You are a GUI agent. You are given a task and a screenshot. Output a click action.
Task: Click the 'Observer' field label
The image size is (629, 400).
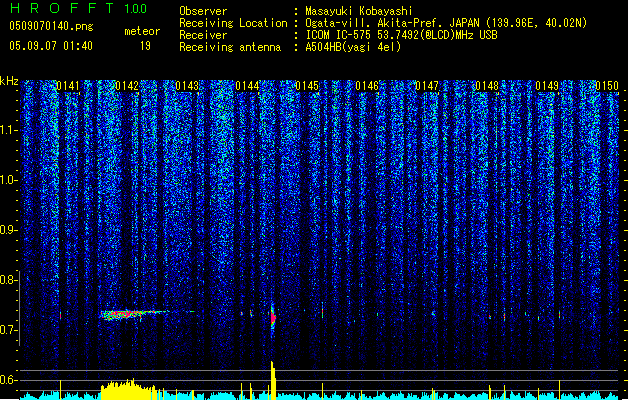coord(203,11)
